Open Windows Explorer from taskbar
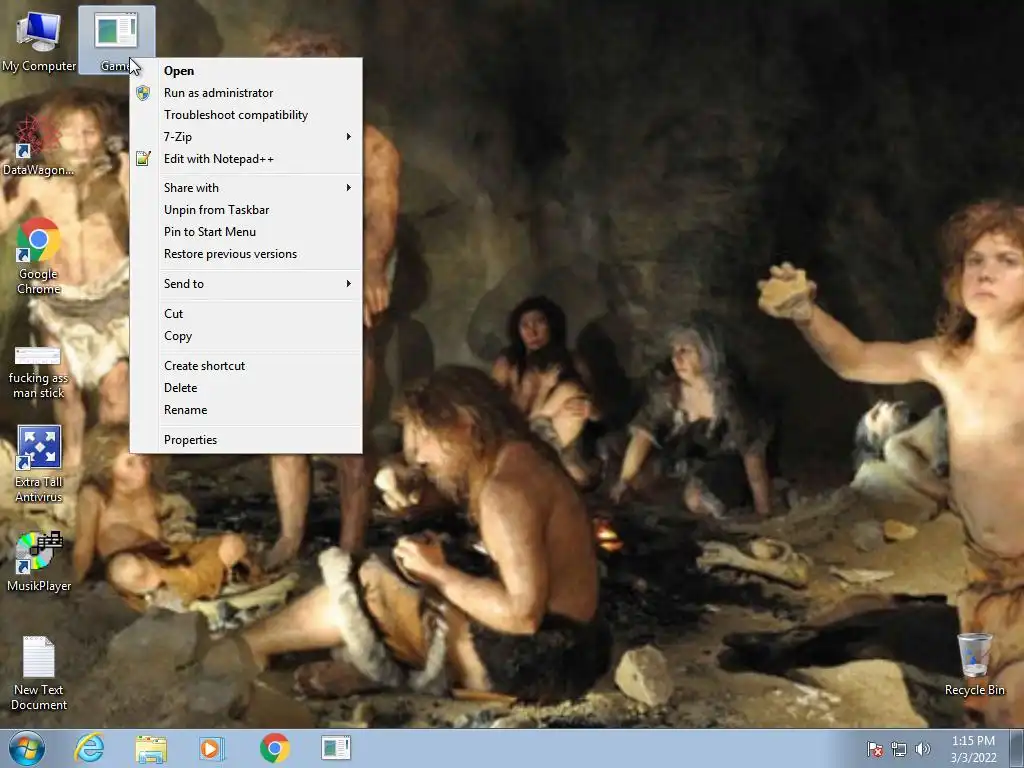This screenshot has width=1024, height=768. 151,748
